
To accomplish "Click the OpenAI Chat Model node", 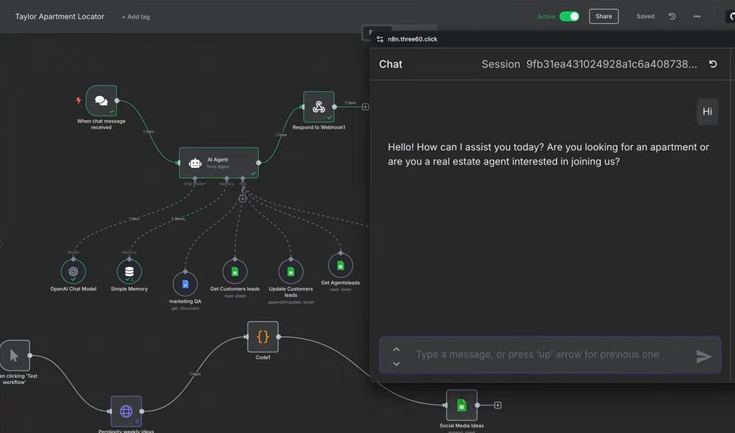I will click(74, 271).
